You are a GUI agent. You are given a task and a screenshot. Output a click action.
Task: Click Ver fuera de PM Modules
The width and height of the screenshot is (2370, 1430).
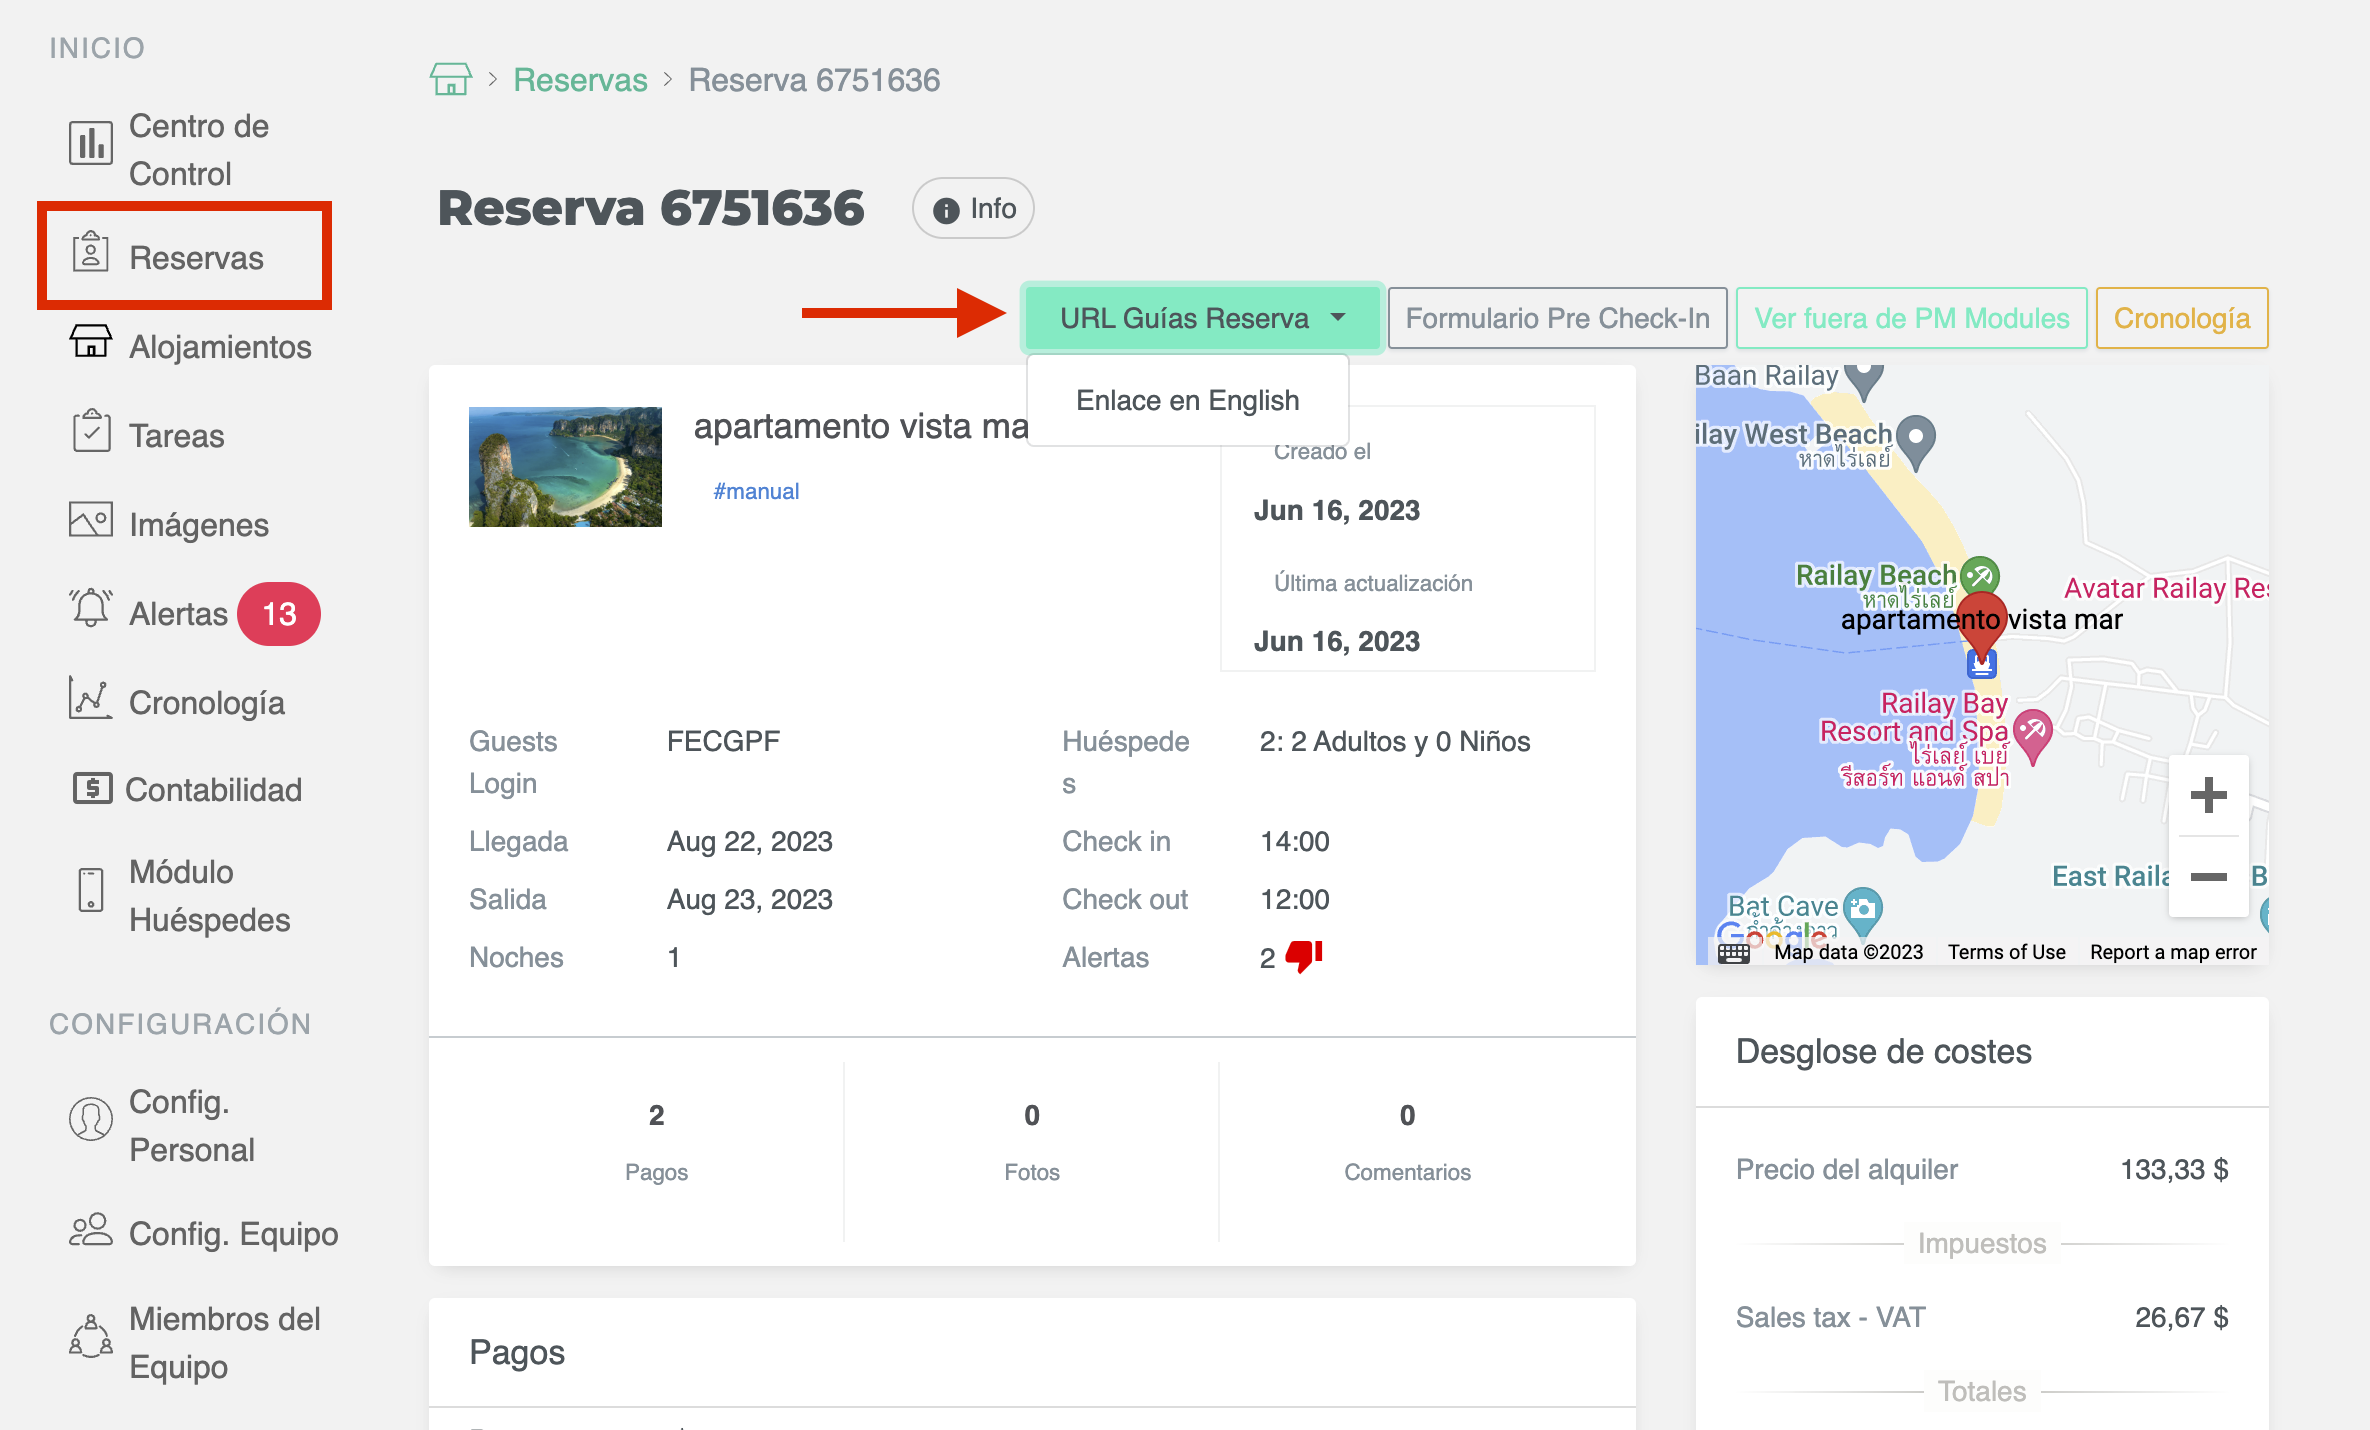[1911, 318]
